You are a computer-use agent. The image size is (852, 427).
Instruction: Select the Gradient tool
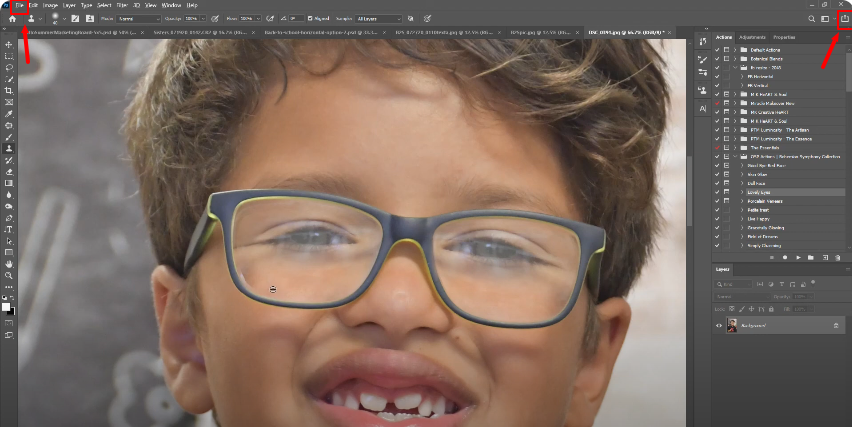[9, 183]
